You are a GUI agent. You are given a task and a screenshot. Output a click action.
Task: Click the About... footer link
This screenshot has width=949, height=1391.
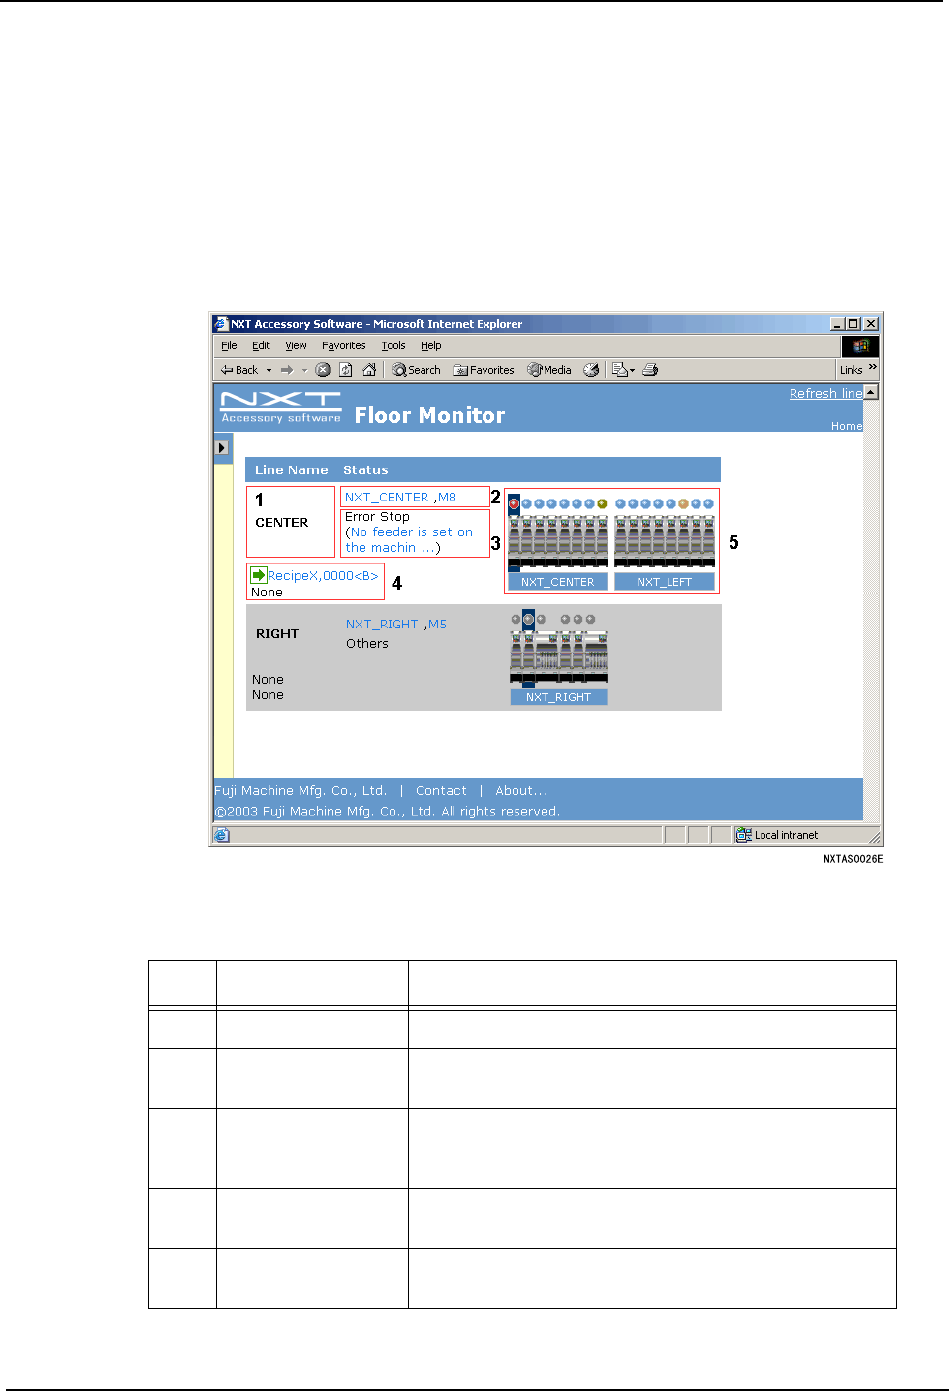521,790
